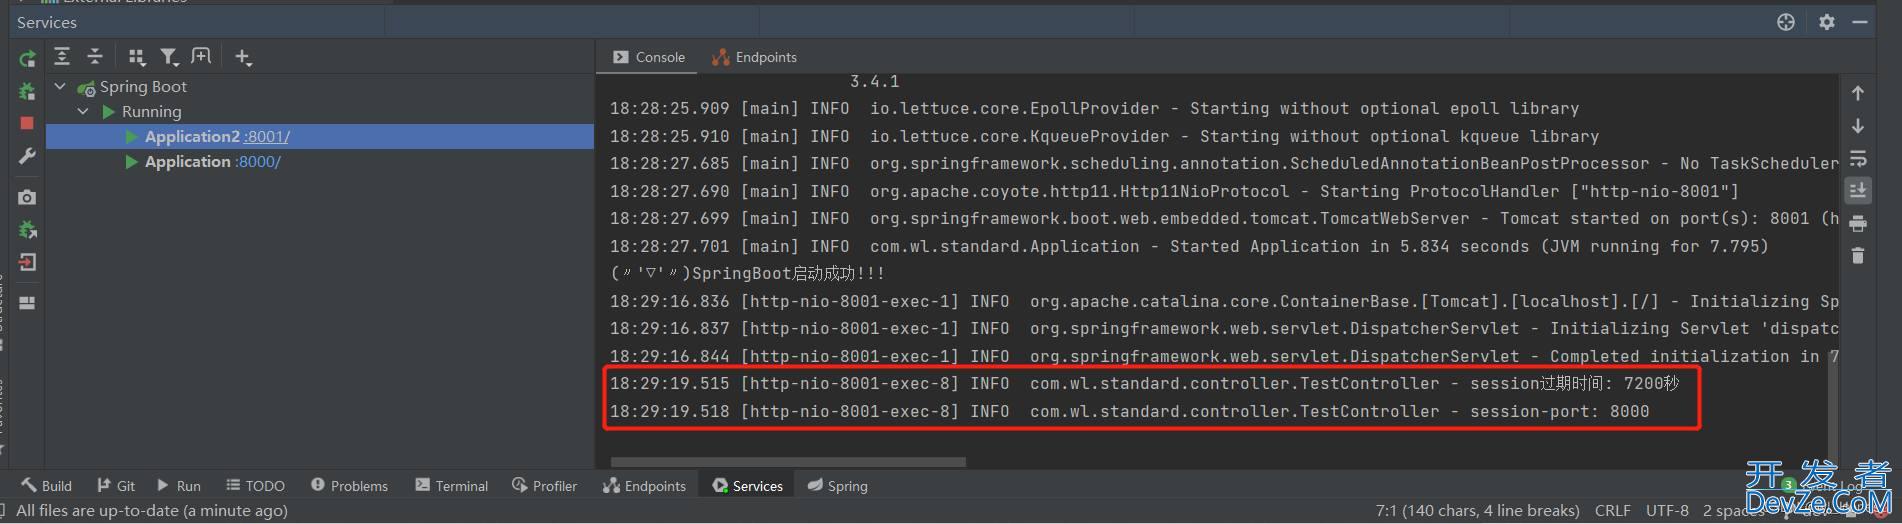
Task: Click the Services tab in bottom bar
Action: [x=747, y=486]
